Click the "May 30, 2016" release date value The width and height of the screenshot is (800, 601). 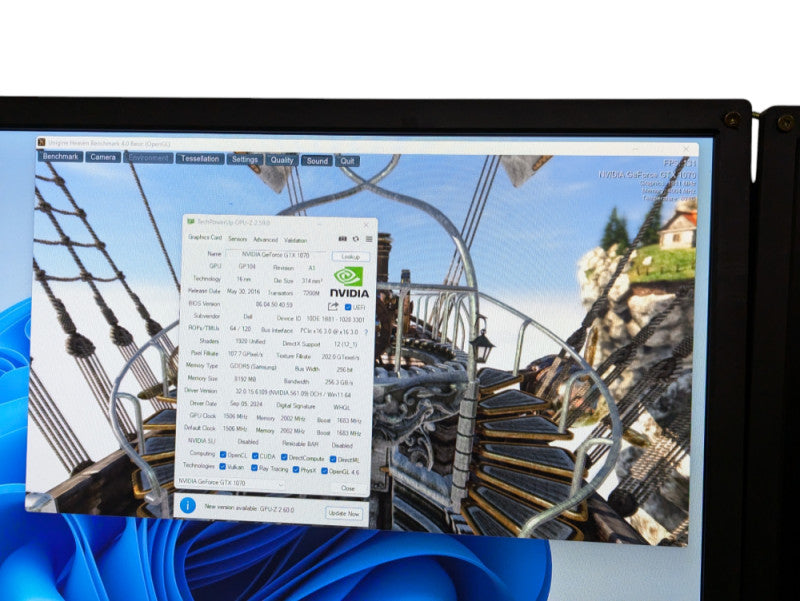[x=243, y=291]
